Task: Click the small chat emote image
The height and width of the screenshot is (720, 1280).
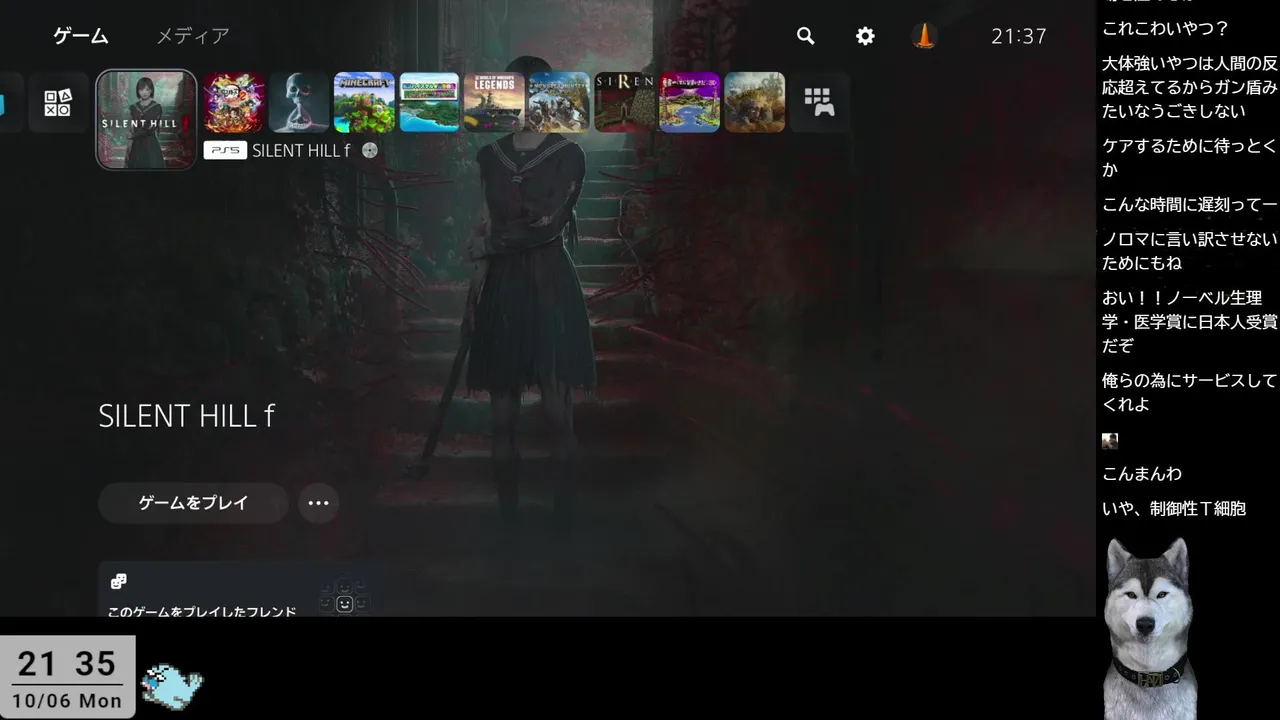Action: (1110, 440)
